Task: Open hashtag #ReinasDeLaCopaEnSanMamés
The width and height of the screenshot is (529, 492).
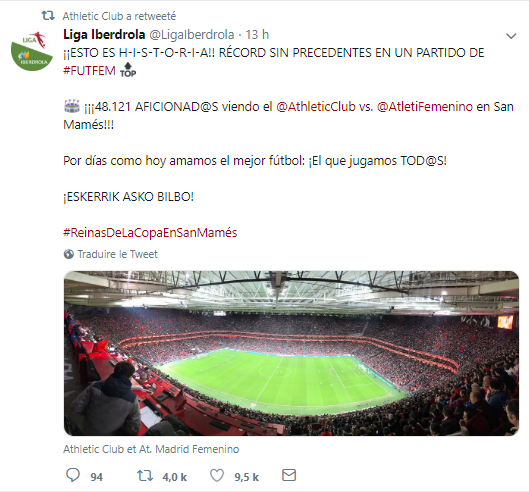Action: point(150,233)
